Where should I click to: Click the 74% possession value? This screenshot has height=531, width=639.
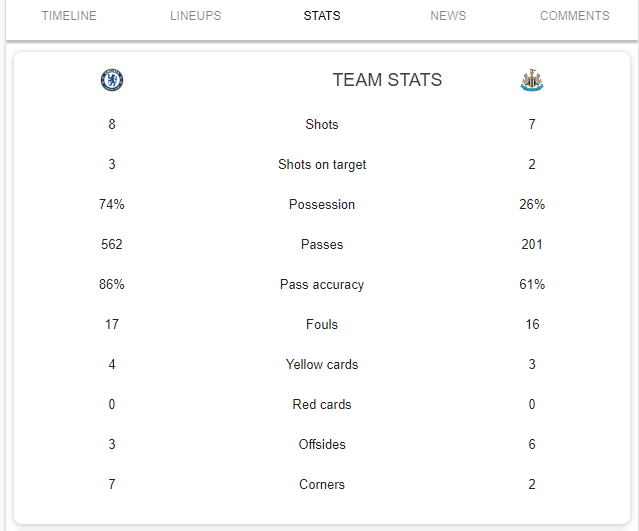point(112,205)
